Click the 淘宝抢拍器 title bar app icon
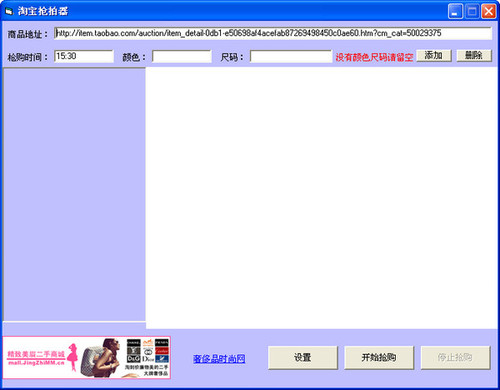 point(9,11)
